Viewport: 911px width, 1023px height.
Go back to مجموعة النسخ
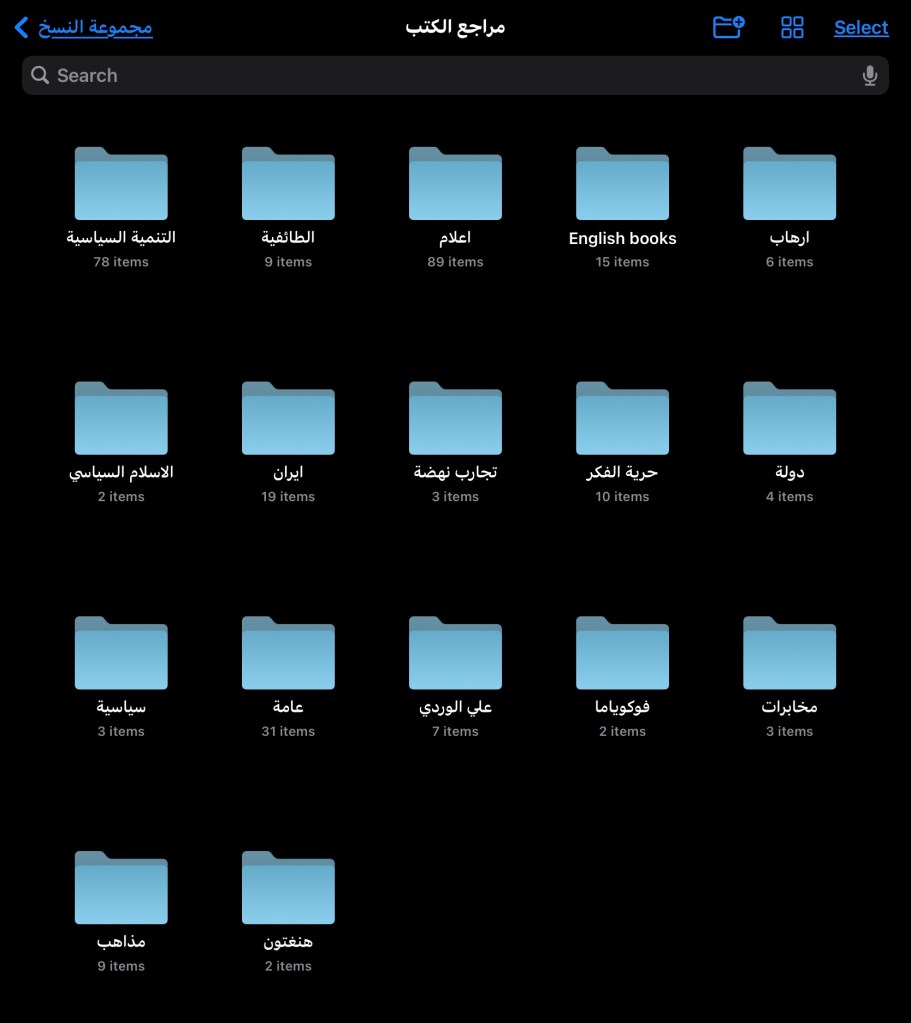[x=84, y=27]
